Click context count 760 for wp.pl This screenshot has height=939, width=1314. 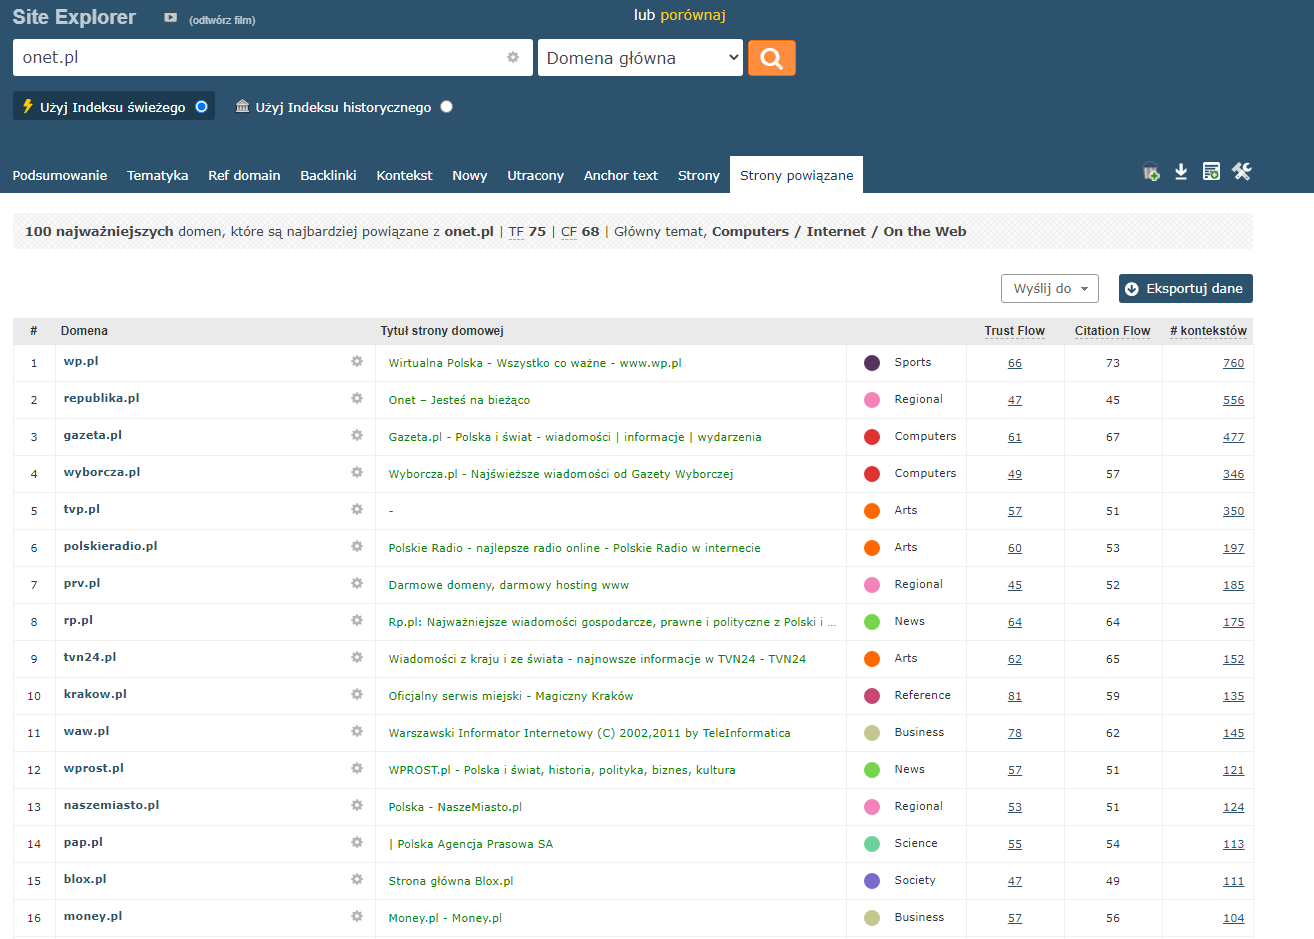point(1234,363)
